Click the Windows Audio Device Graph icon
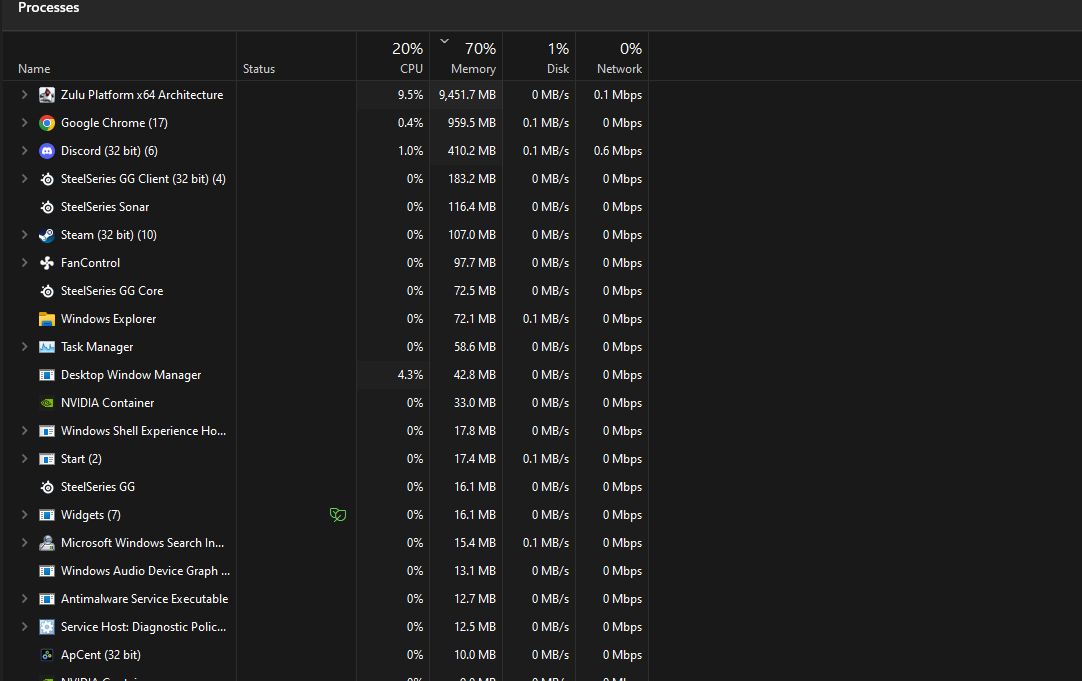Screen dimensions: 1082x681 47,571
